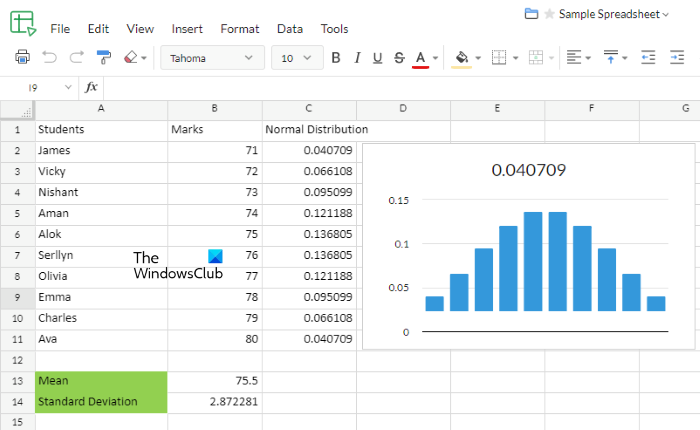Click the fx function icon
Viewport: 700px width, 430px height.
tap(91, 87)
